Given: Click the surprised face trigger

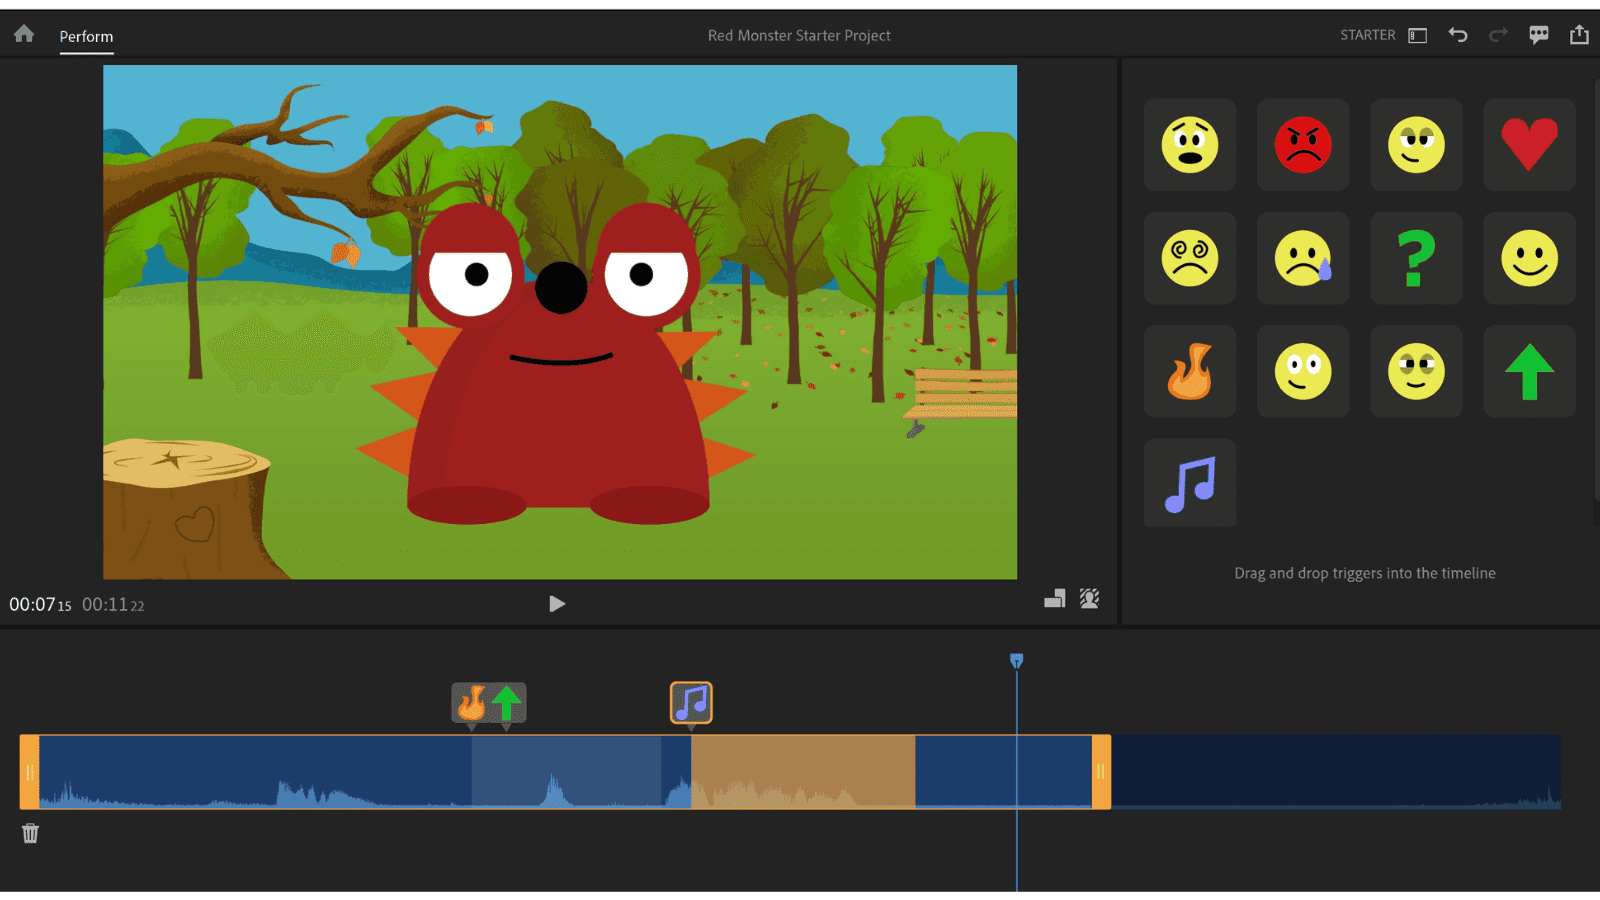Looking at the screenshot, I should (x=1189, y=145).
